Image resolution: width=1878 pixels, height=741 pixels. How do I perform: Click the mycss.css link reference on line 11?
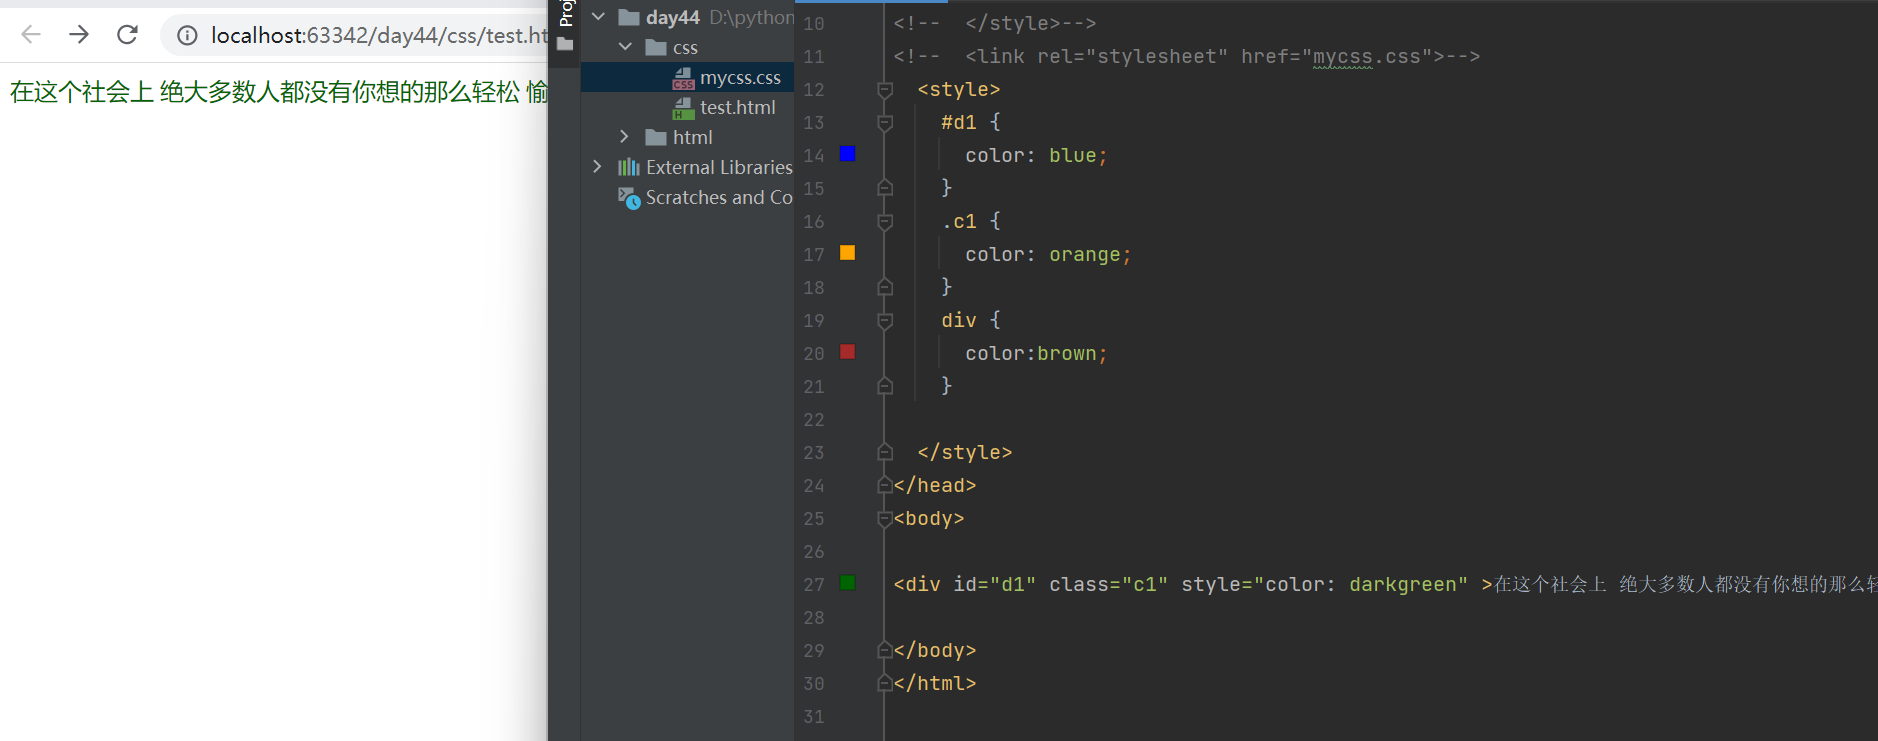click(x=1366, y=57)
